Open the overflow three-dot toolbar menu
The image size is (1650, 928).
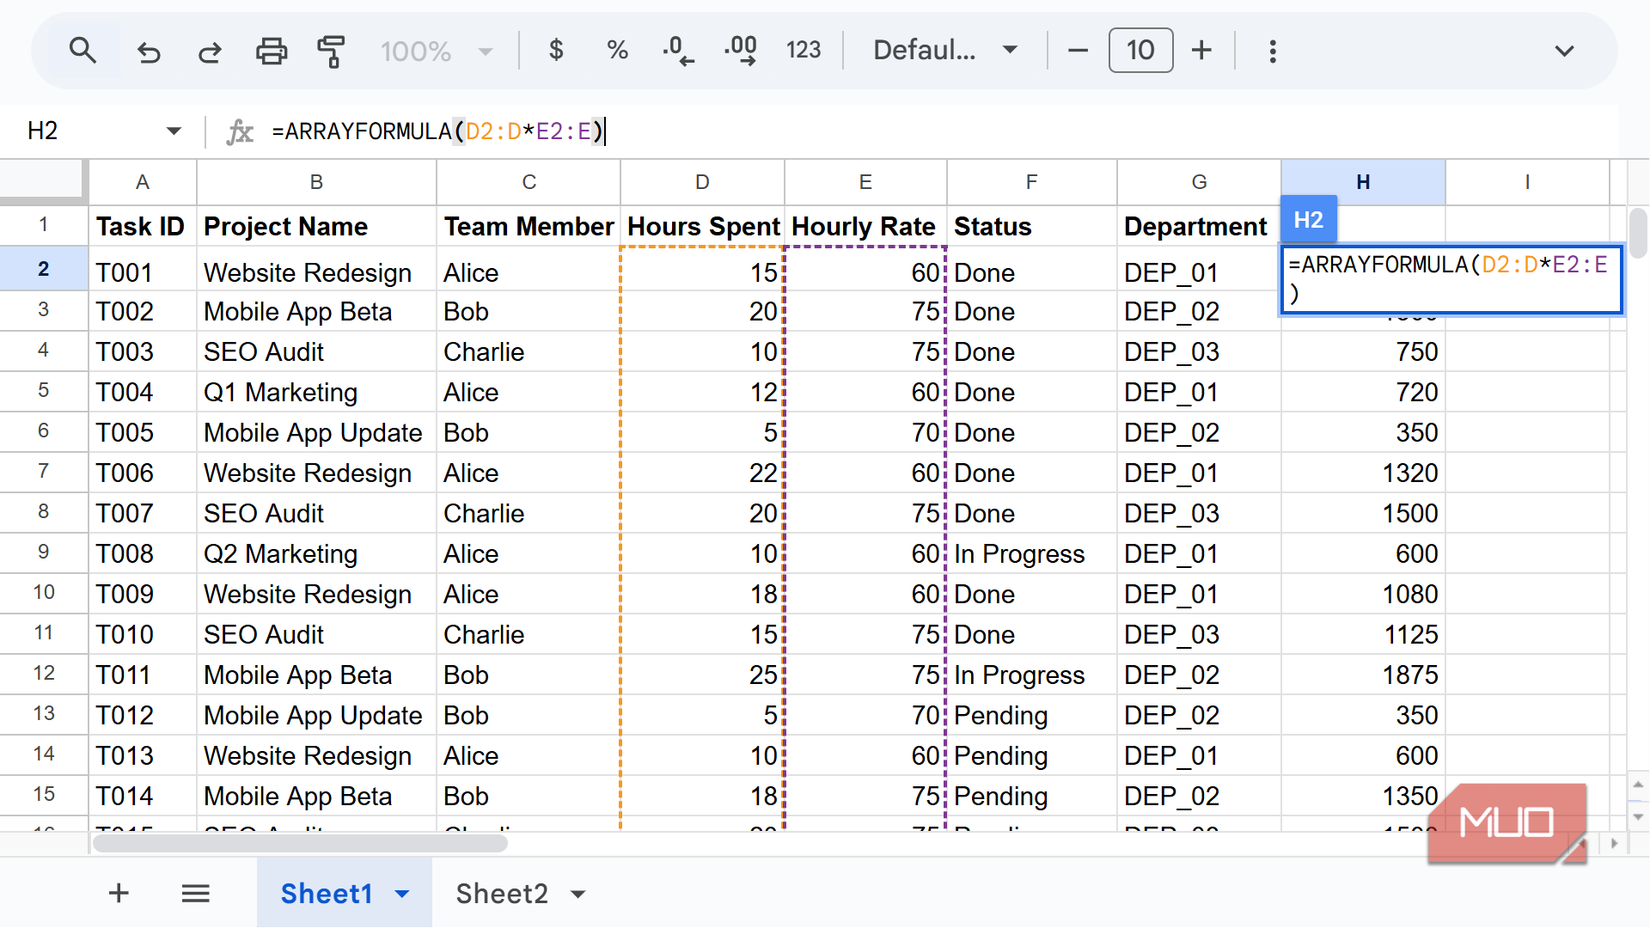[x=1273, y=50]
